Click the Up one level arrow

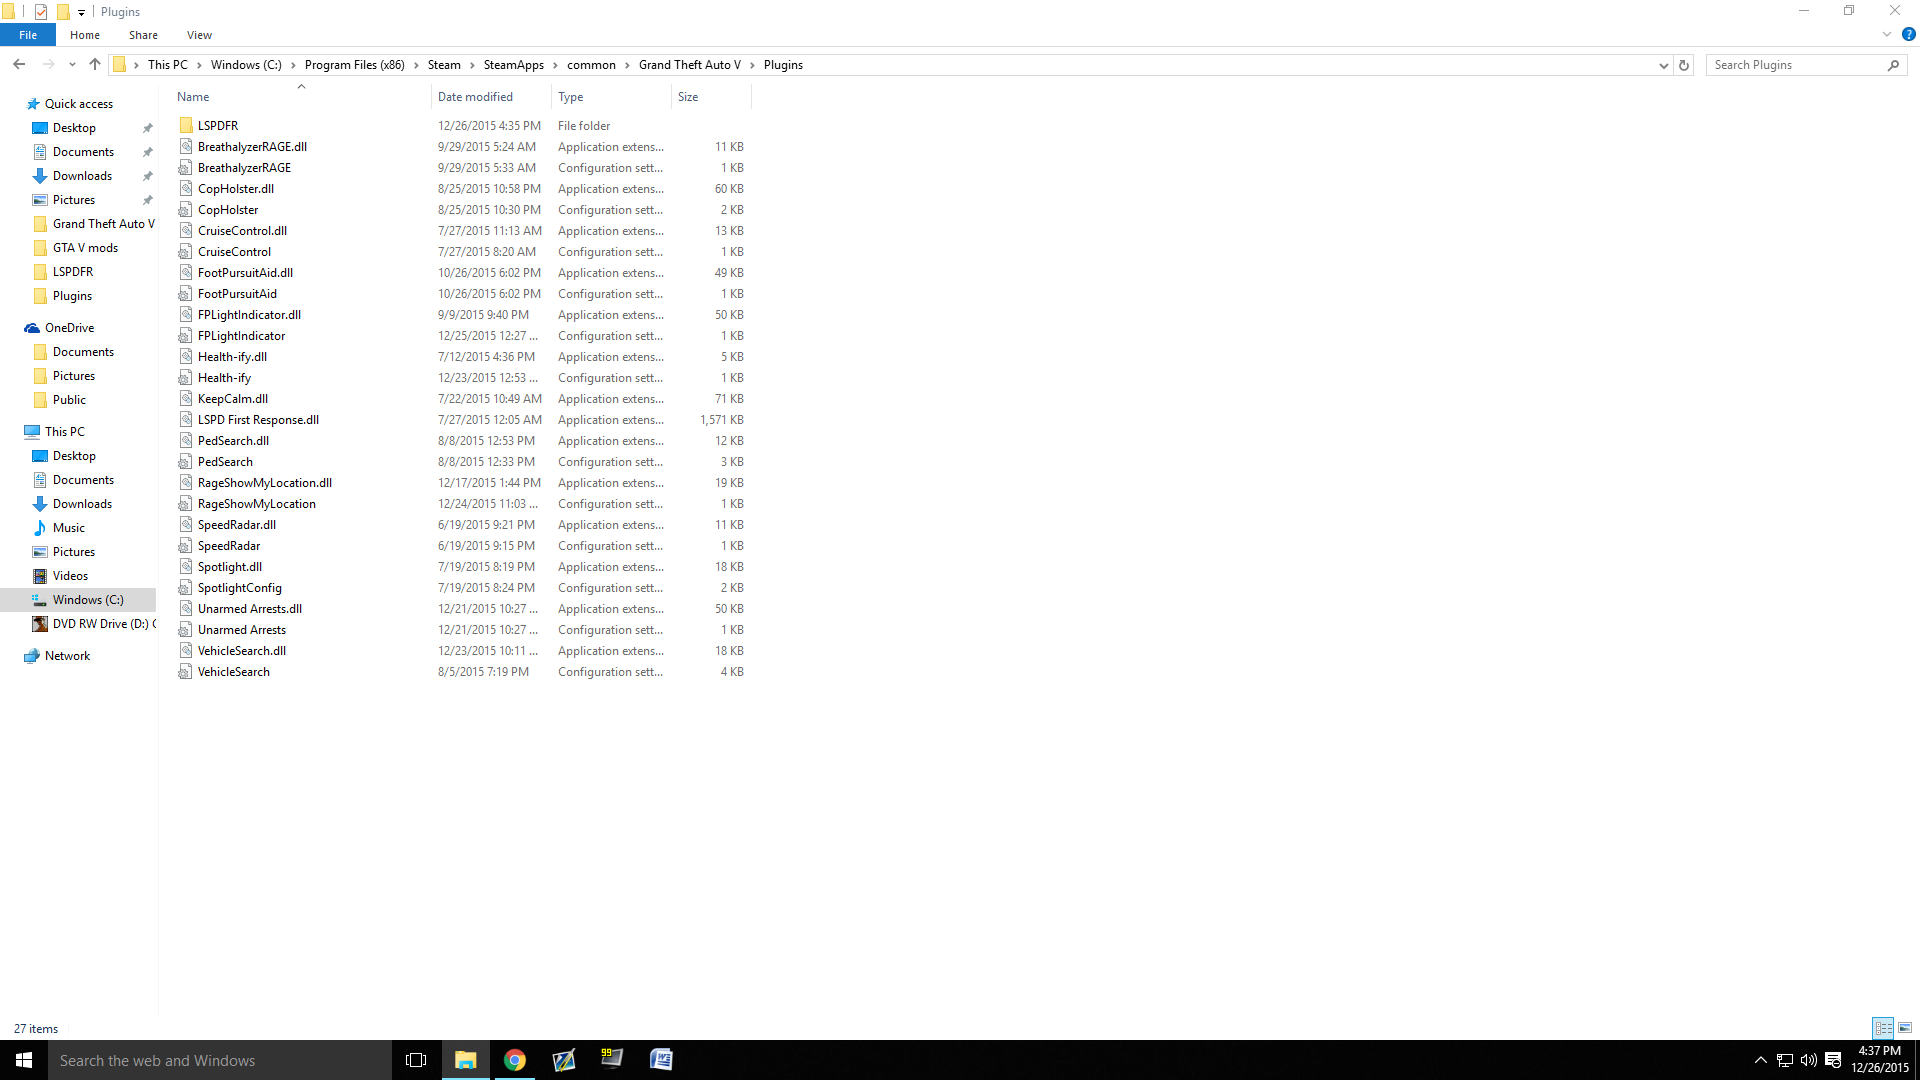tap(95, 64)
